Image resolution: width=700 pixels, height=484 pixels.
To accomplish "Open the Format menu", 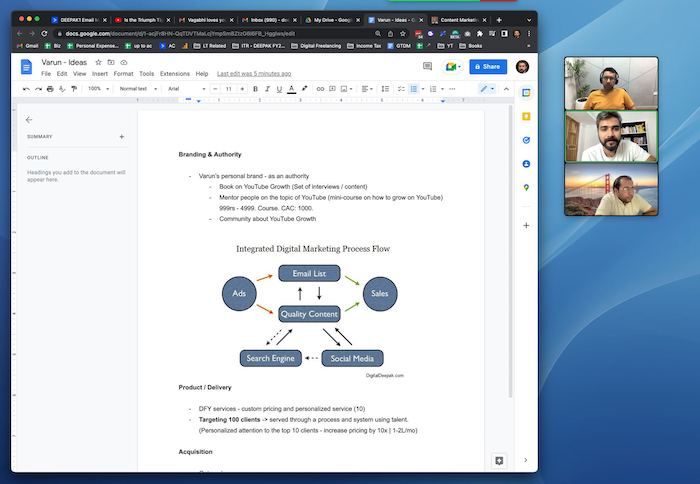I will tap(123, 74).
